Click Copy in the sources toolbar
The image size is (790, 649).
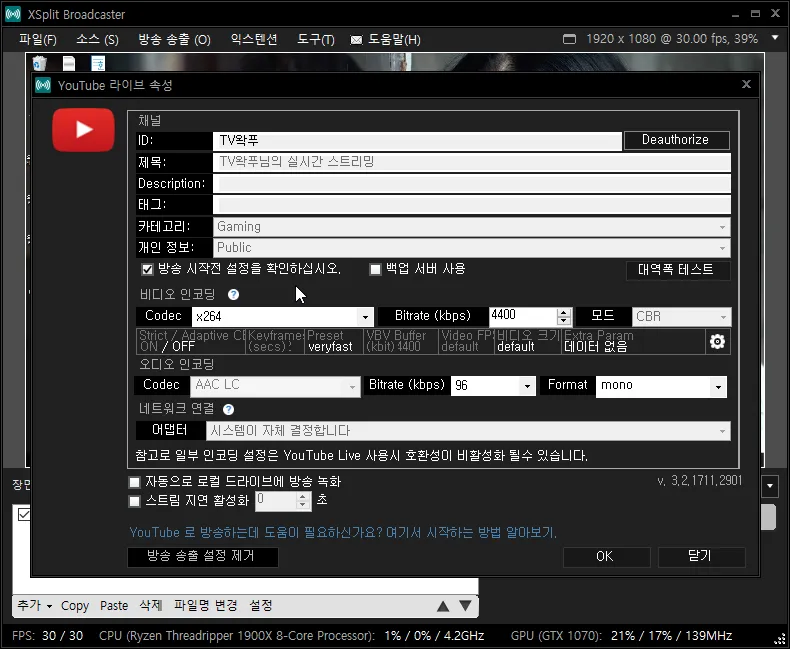pyautogui.click(x=75, y=606)
